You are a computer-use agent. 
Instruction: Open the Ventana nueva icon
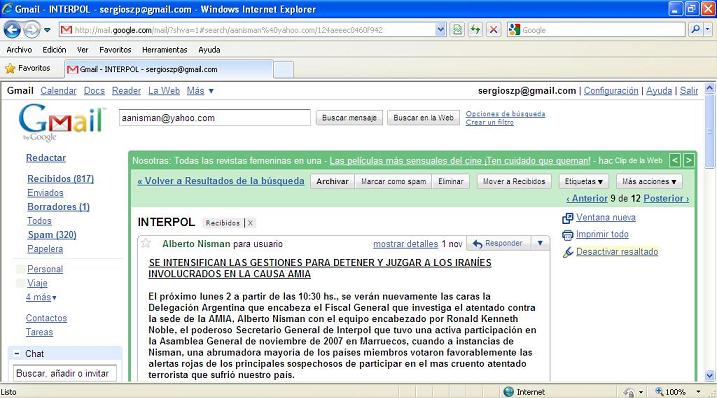click(x=567, y=218)
